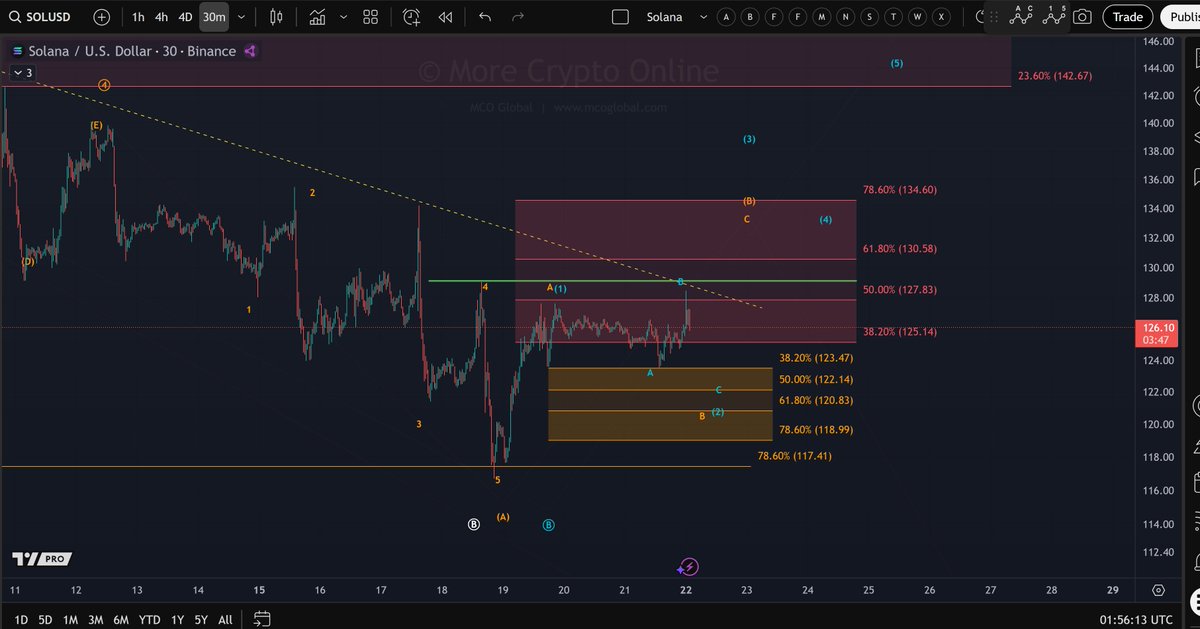Click the 50.00% (127.83) Fibonacci label
This screenshot has width=1200, height=629.
click(x=899, y=289)
